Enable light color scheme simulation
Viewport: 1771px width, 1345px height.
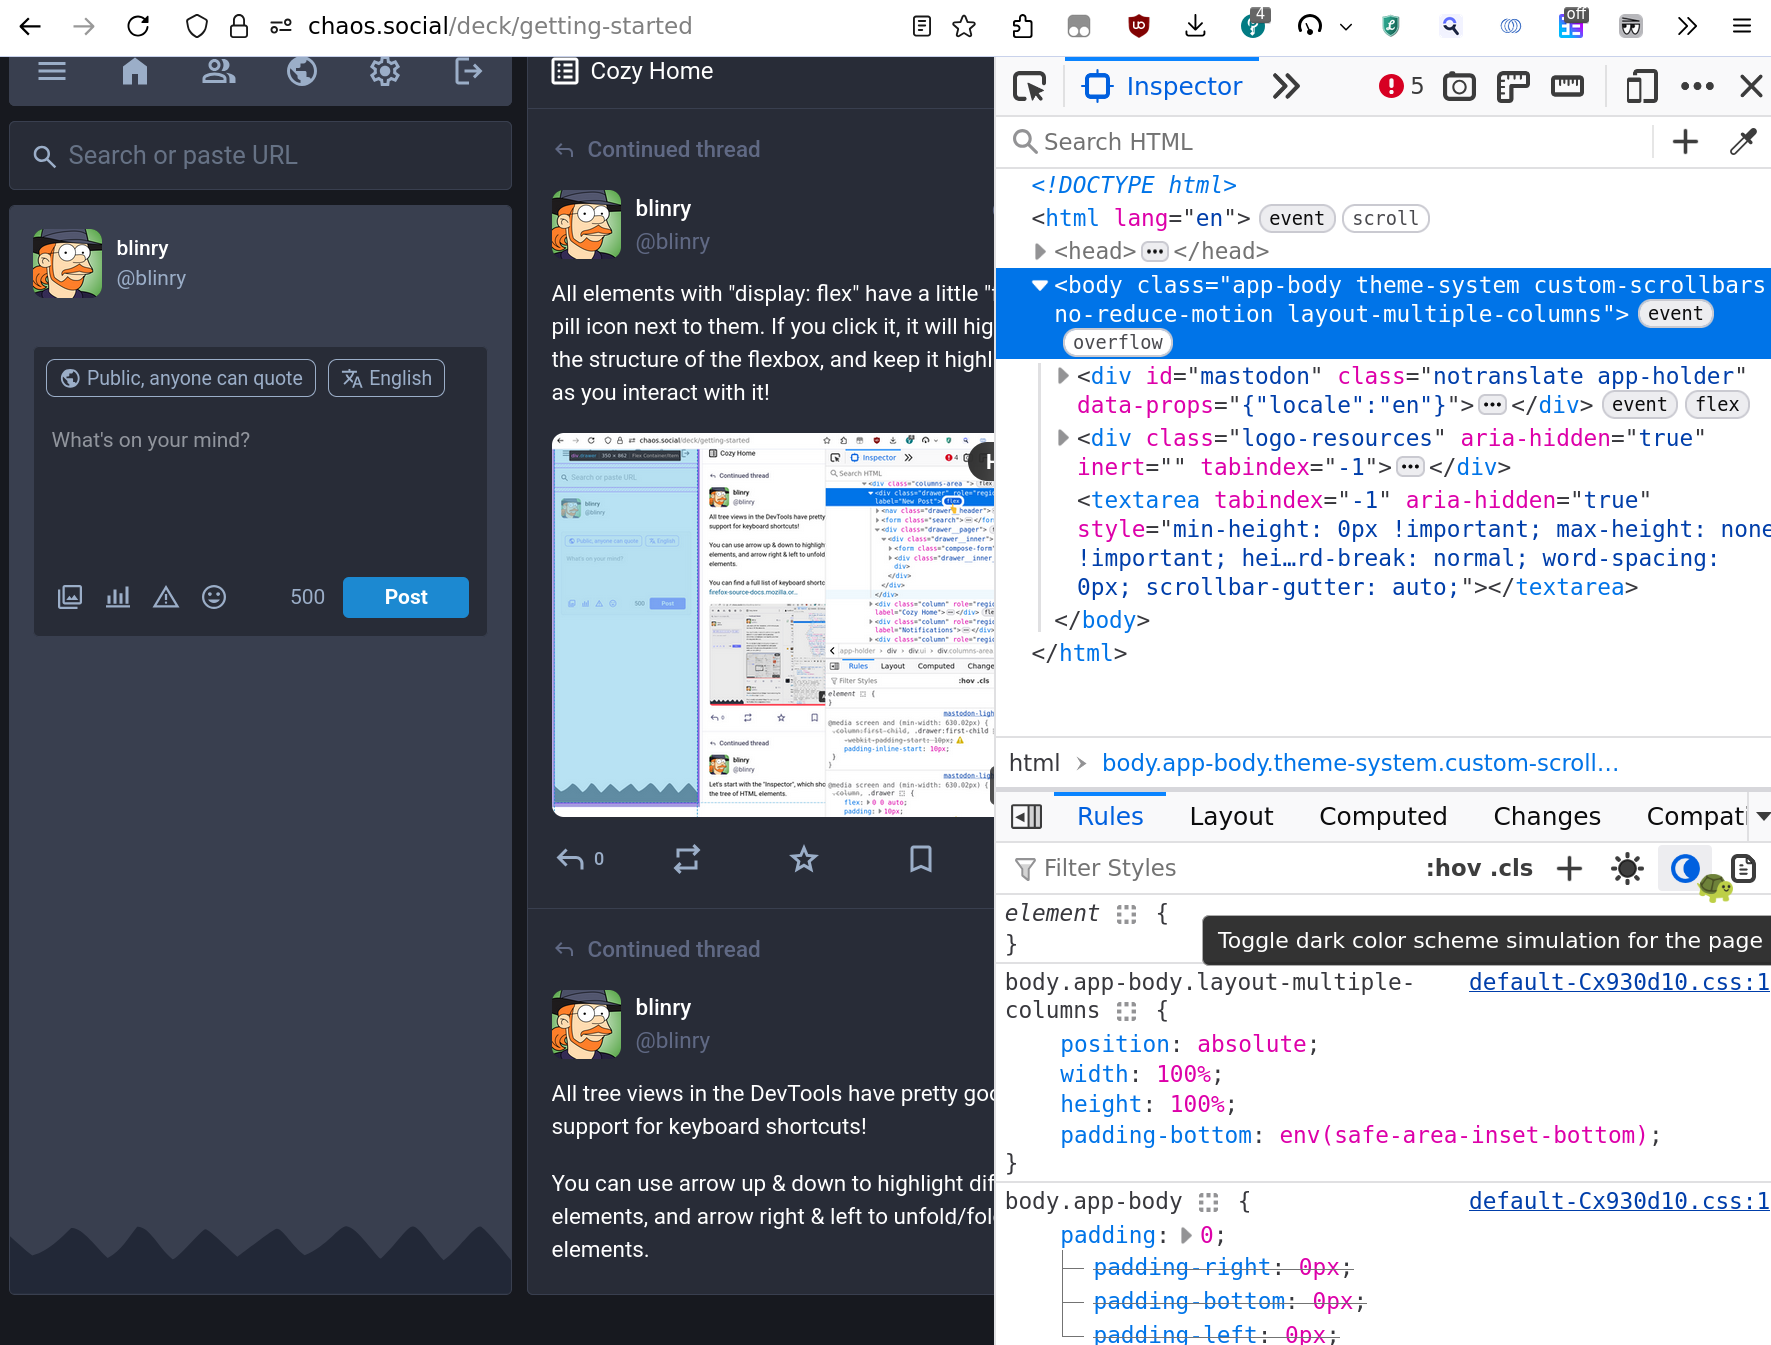(x=1627, y=868)
